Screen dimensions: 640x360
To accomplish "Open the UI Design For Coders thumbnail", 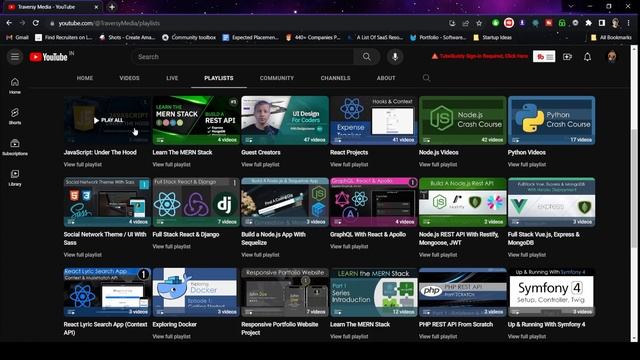I will pos(285,120).
